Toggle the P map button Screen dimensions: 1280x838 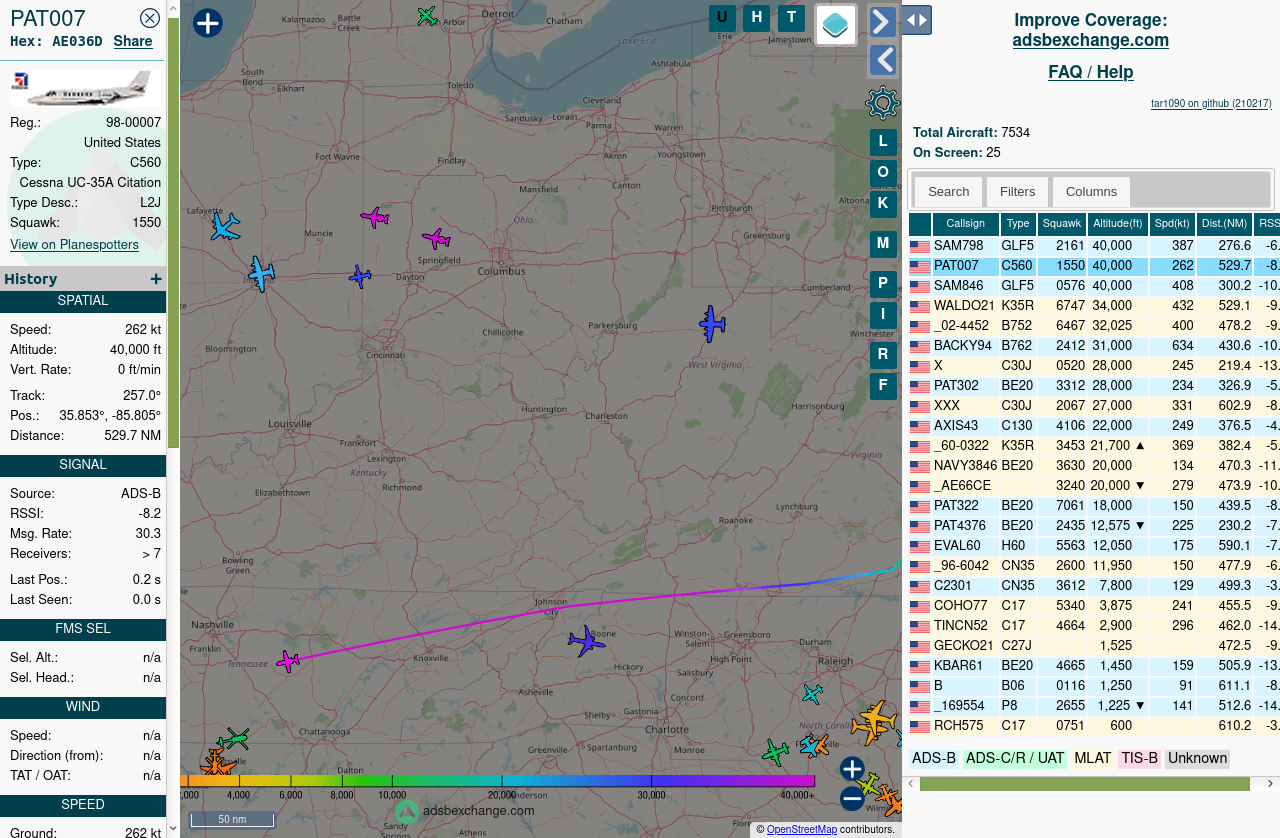883,284
